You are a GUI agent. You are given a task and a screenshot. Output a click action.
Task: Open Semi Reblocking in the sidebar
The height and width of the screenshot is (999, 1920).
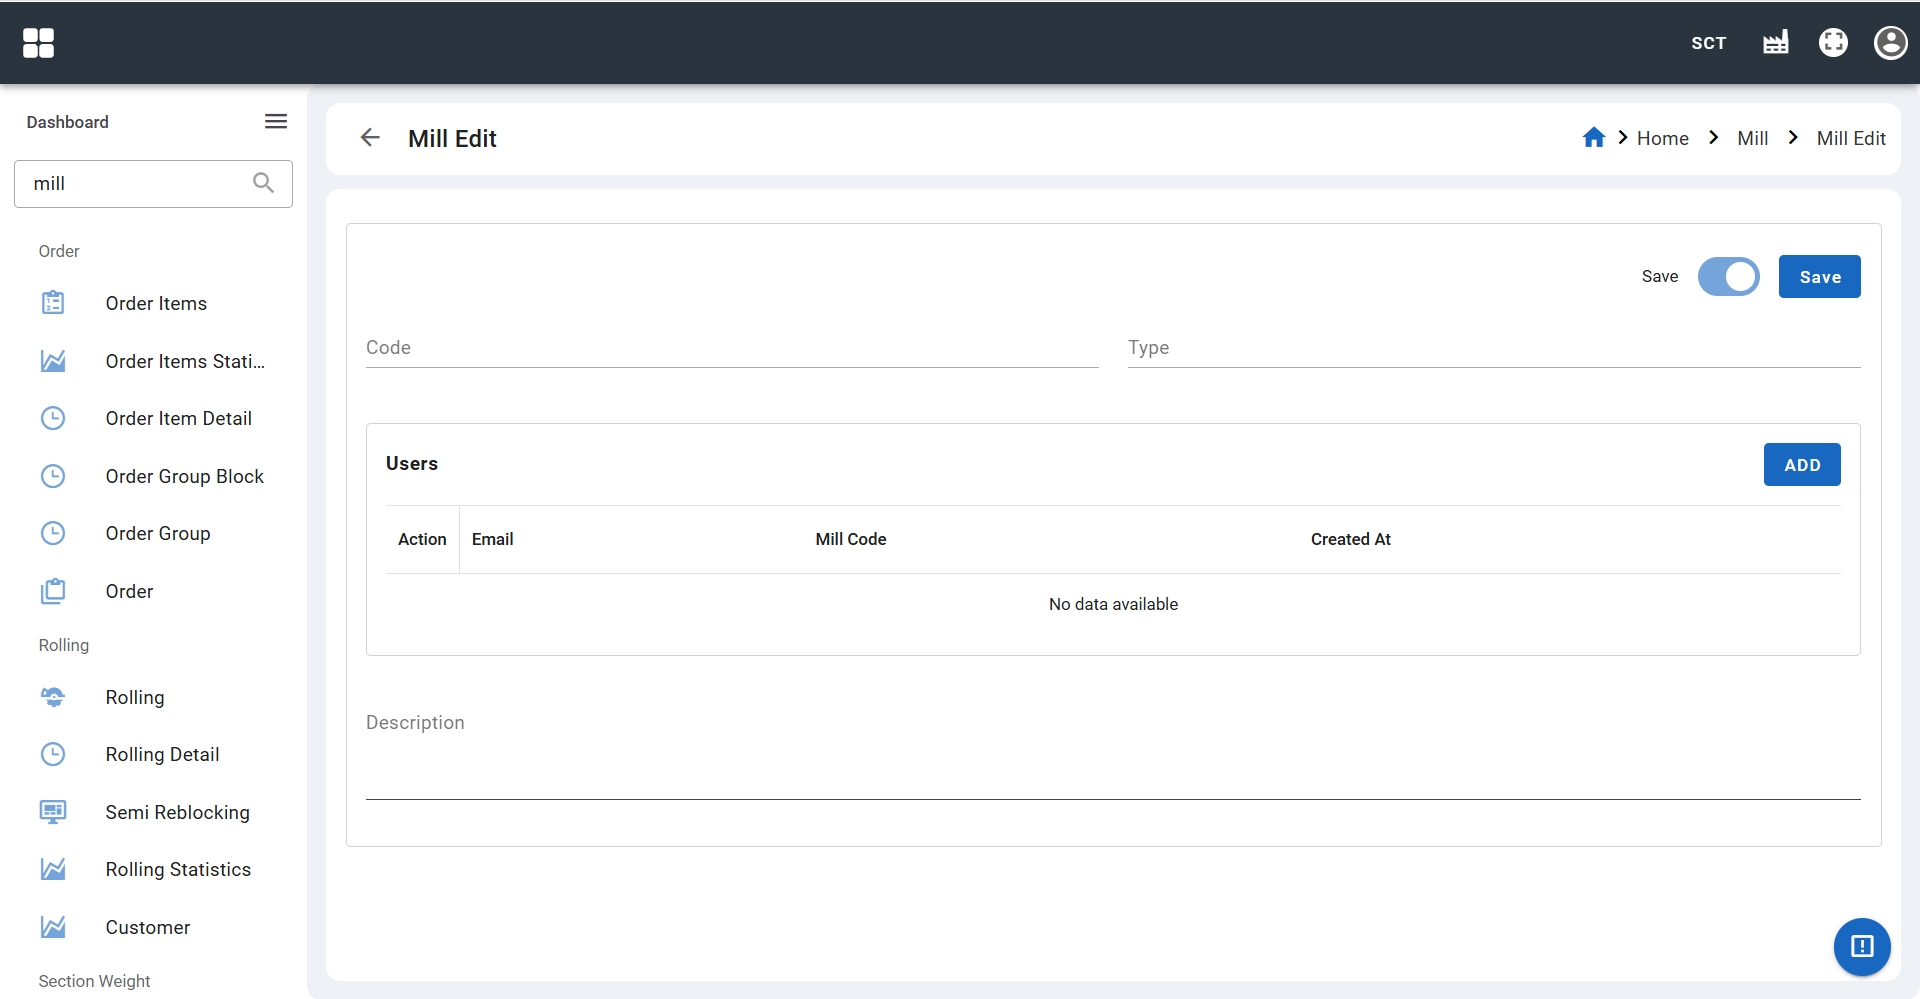[177, 813]
